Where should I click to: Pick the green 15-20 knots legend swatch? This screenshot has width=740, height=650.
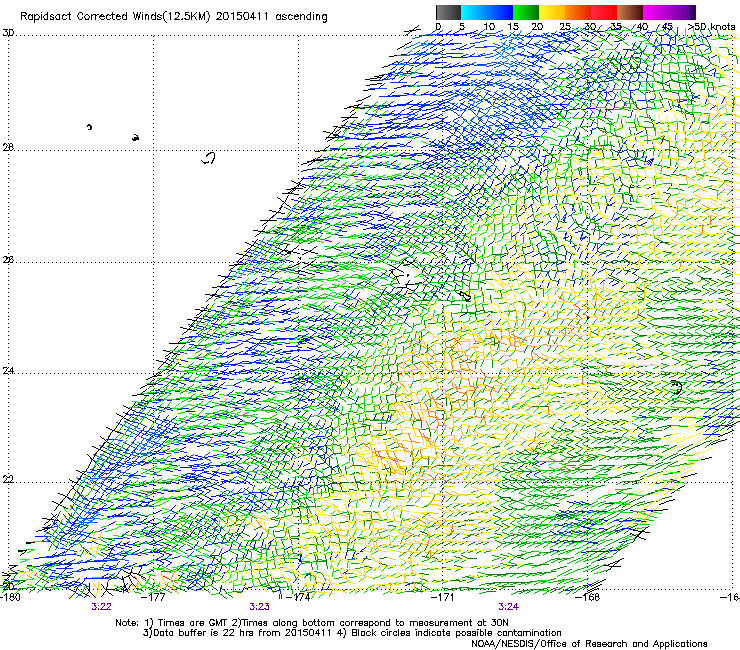coord(526,12)
